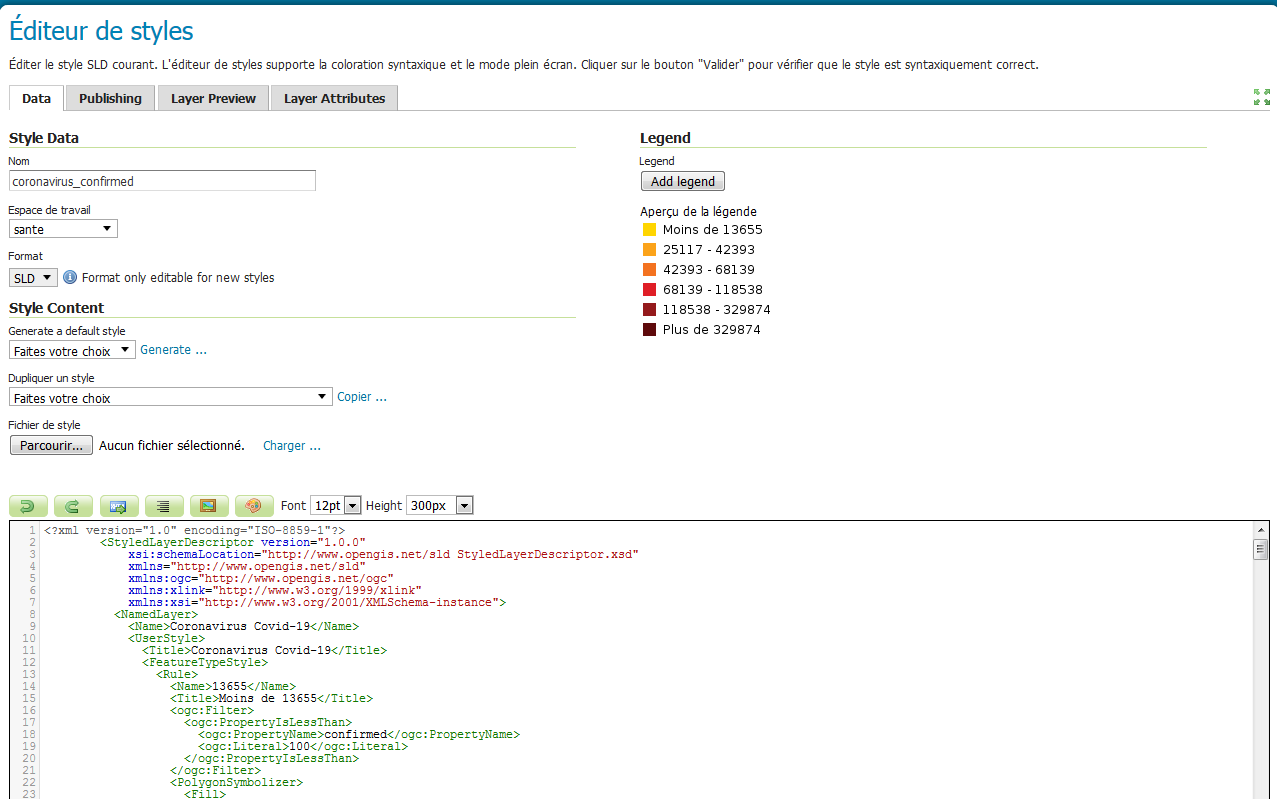Click the ogc:Literal 100 code line

[x=303, y=746]
